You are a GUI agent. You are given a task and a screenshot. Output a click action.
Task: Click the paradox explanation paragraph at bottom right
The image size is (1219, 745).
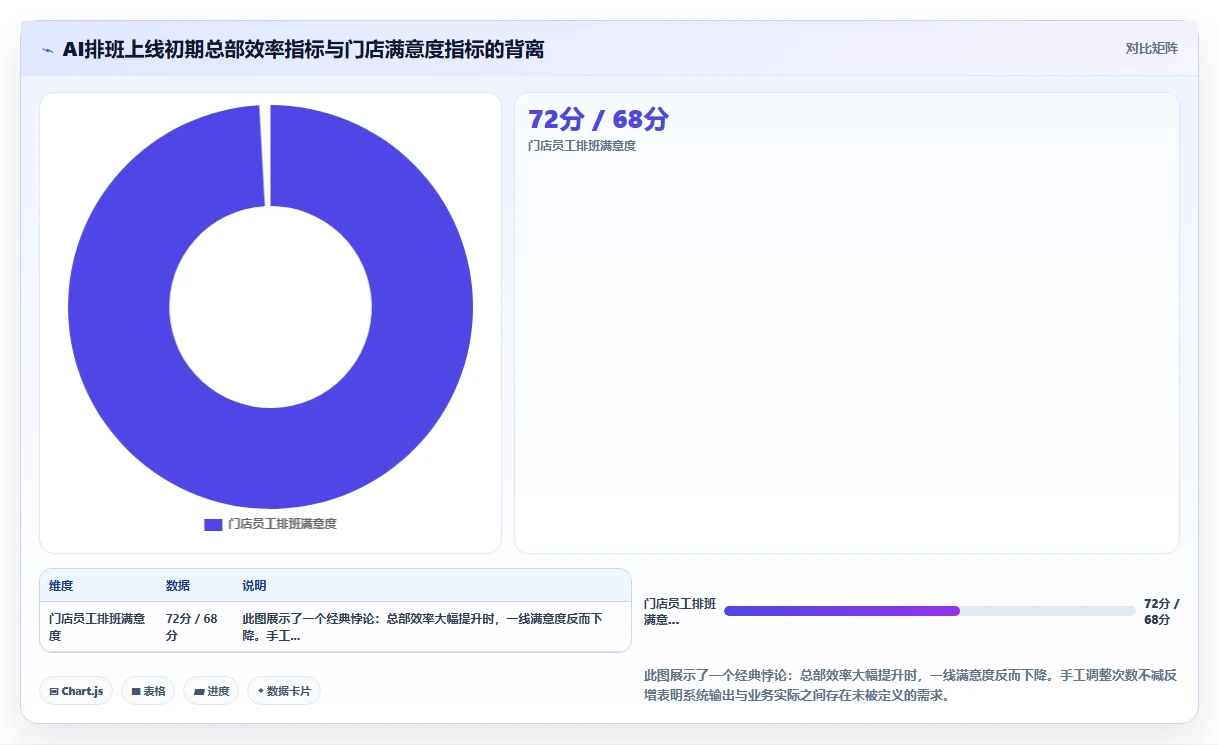pyautogui.click(x=911, y=685)
